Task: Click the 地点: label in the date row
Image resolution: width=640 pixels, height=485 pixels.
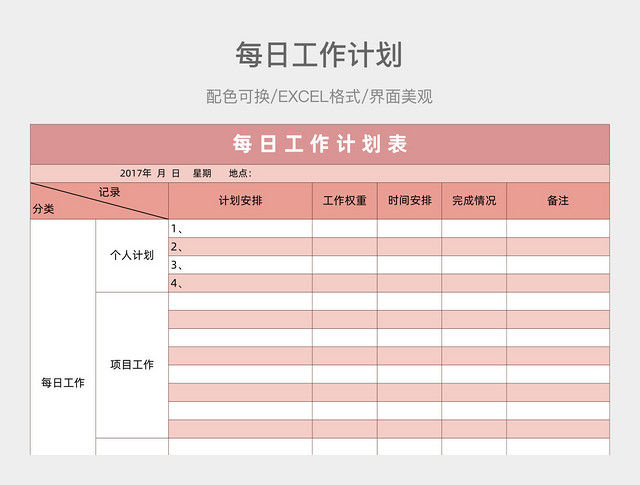Action: 240,174
